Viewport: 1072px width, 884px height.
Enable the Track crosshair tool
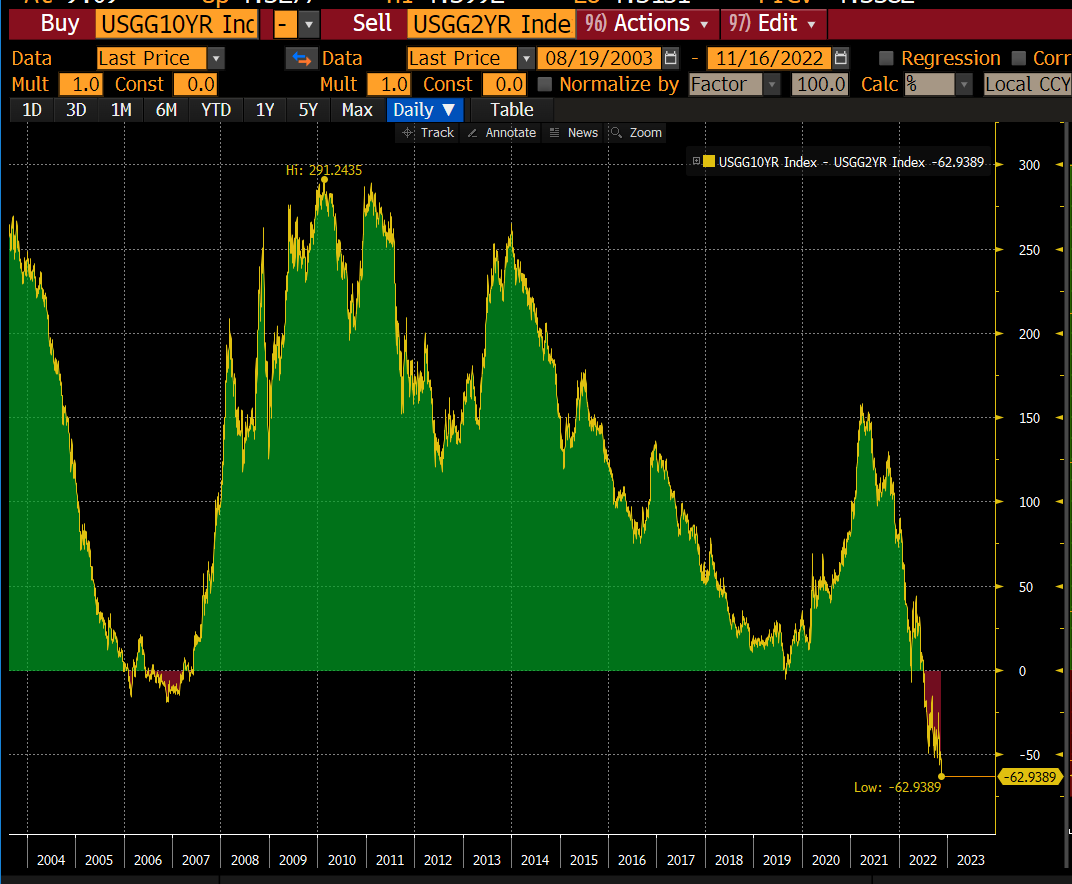(x=429, y=132)
